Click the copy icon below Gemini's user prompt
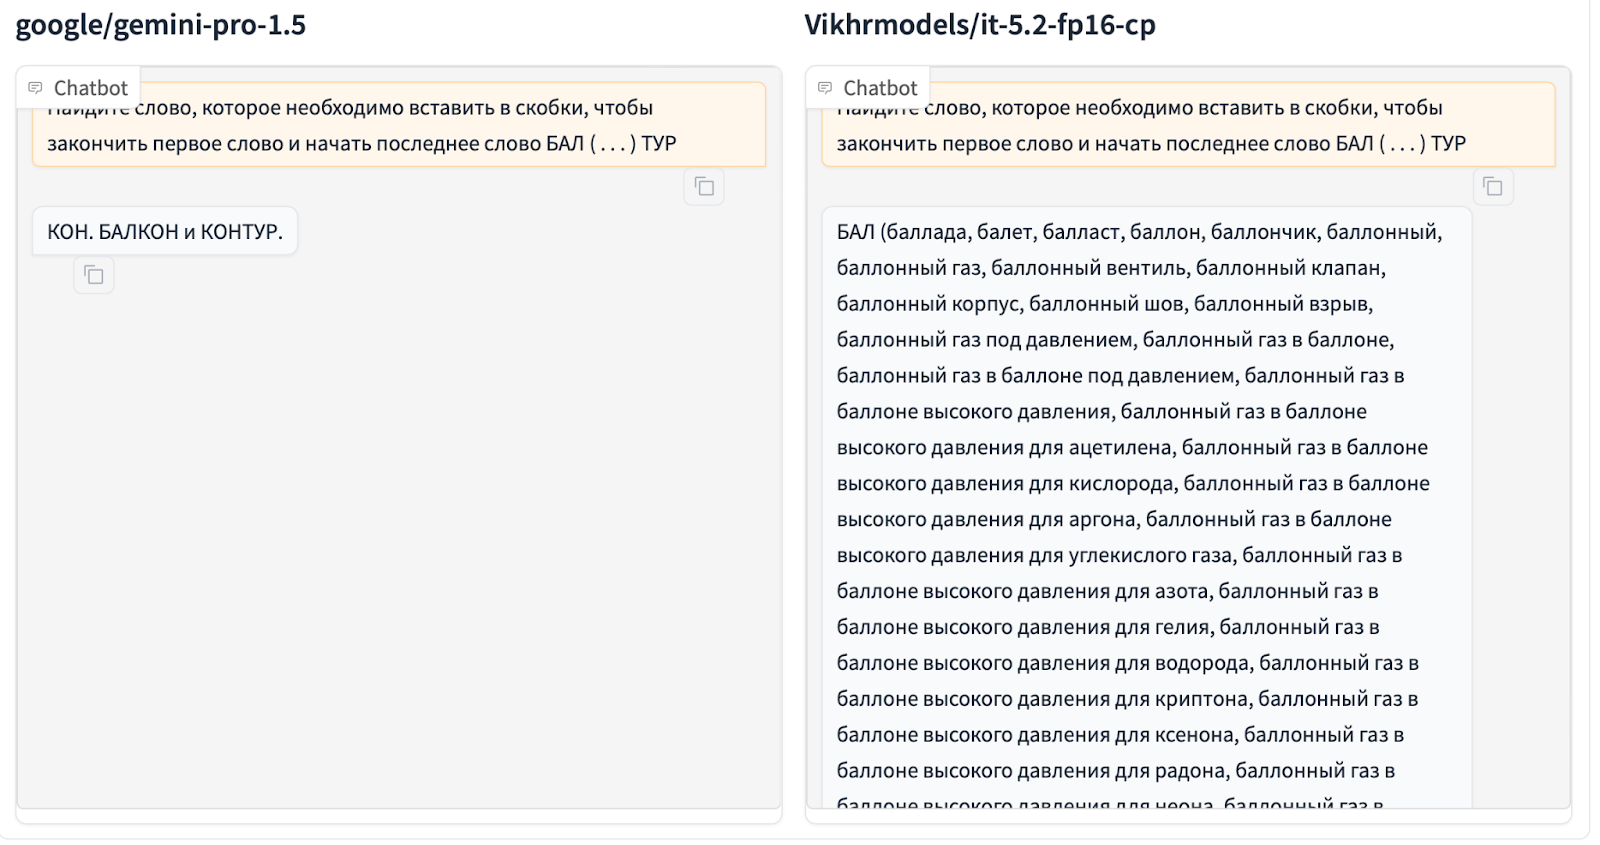The width and height of the screenshot is (1600, 845). click(705, 186)
